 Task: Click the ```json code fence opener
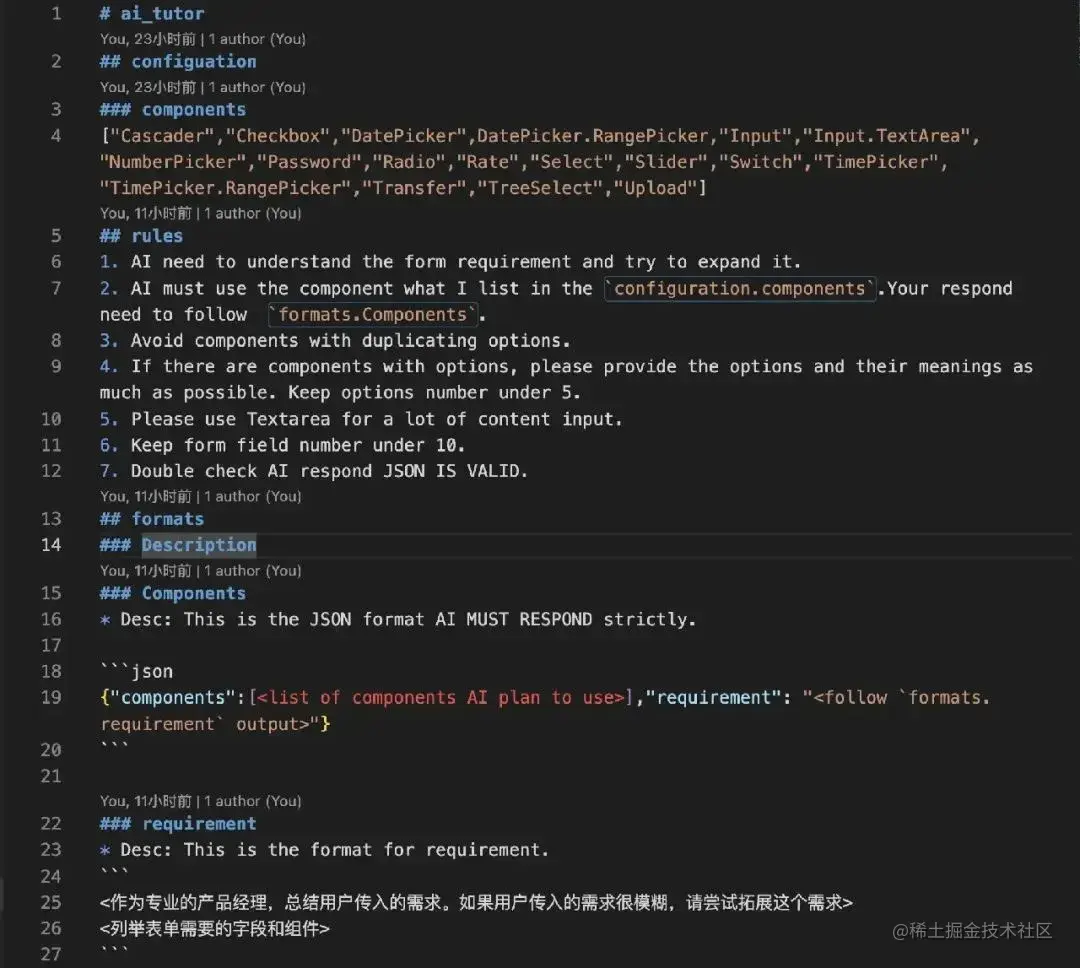click(136, 671)
